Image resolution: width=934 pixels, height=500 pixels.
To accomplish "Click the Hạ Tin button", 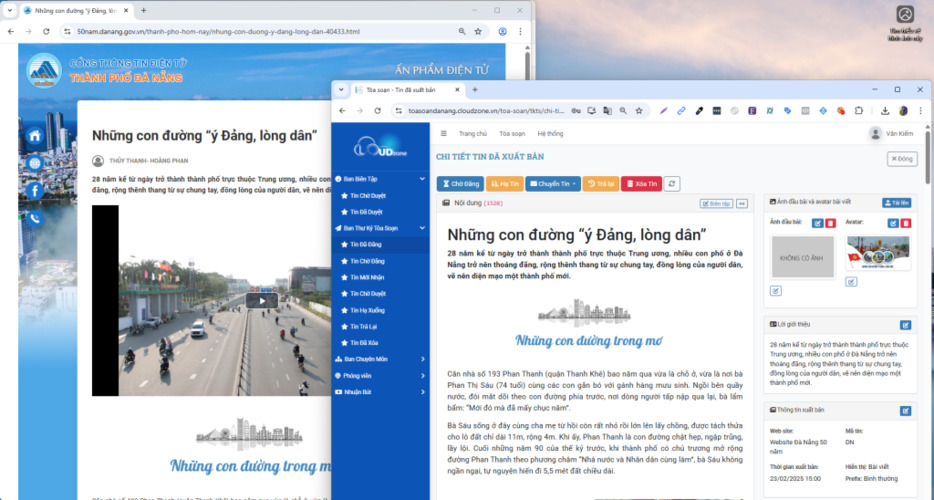I will tap(505, 184).
